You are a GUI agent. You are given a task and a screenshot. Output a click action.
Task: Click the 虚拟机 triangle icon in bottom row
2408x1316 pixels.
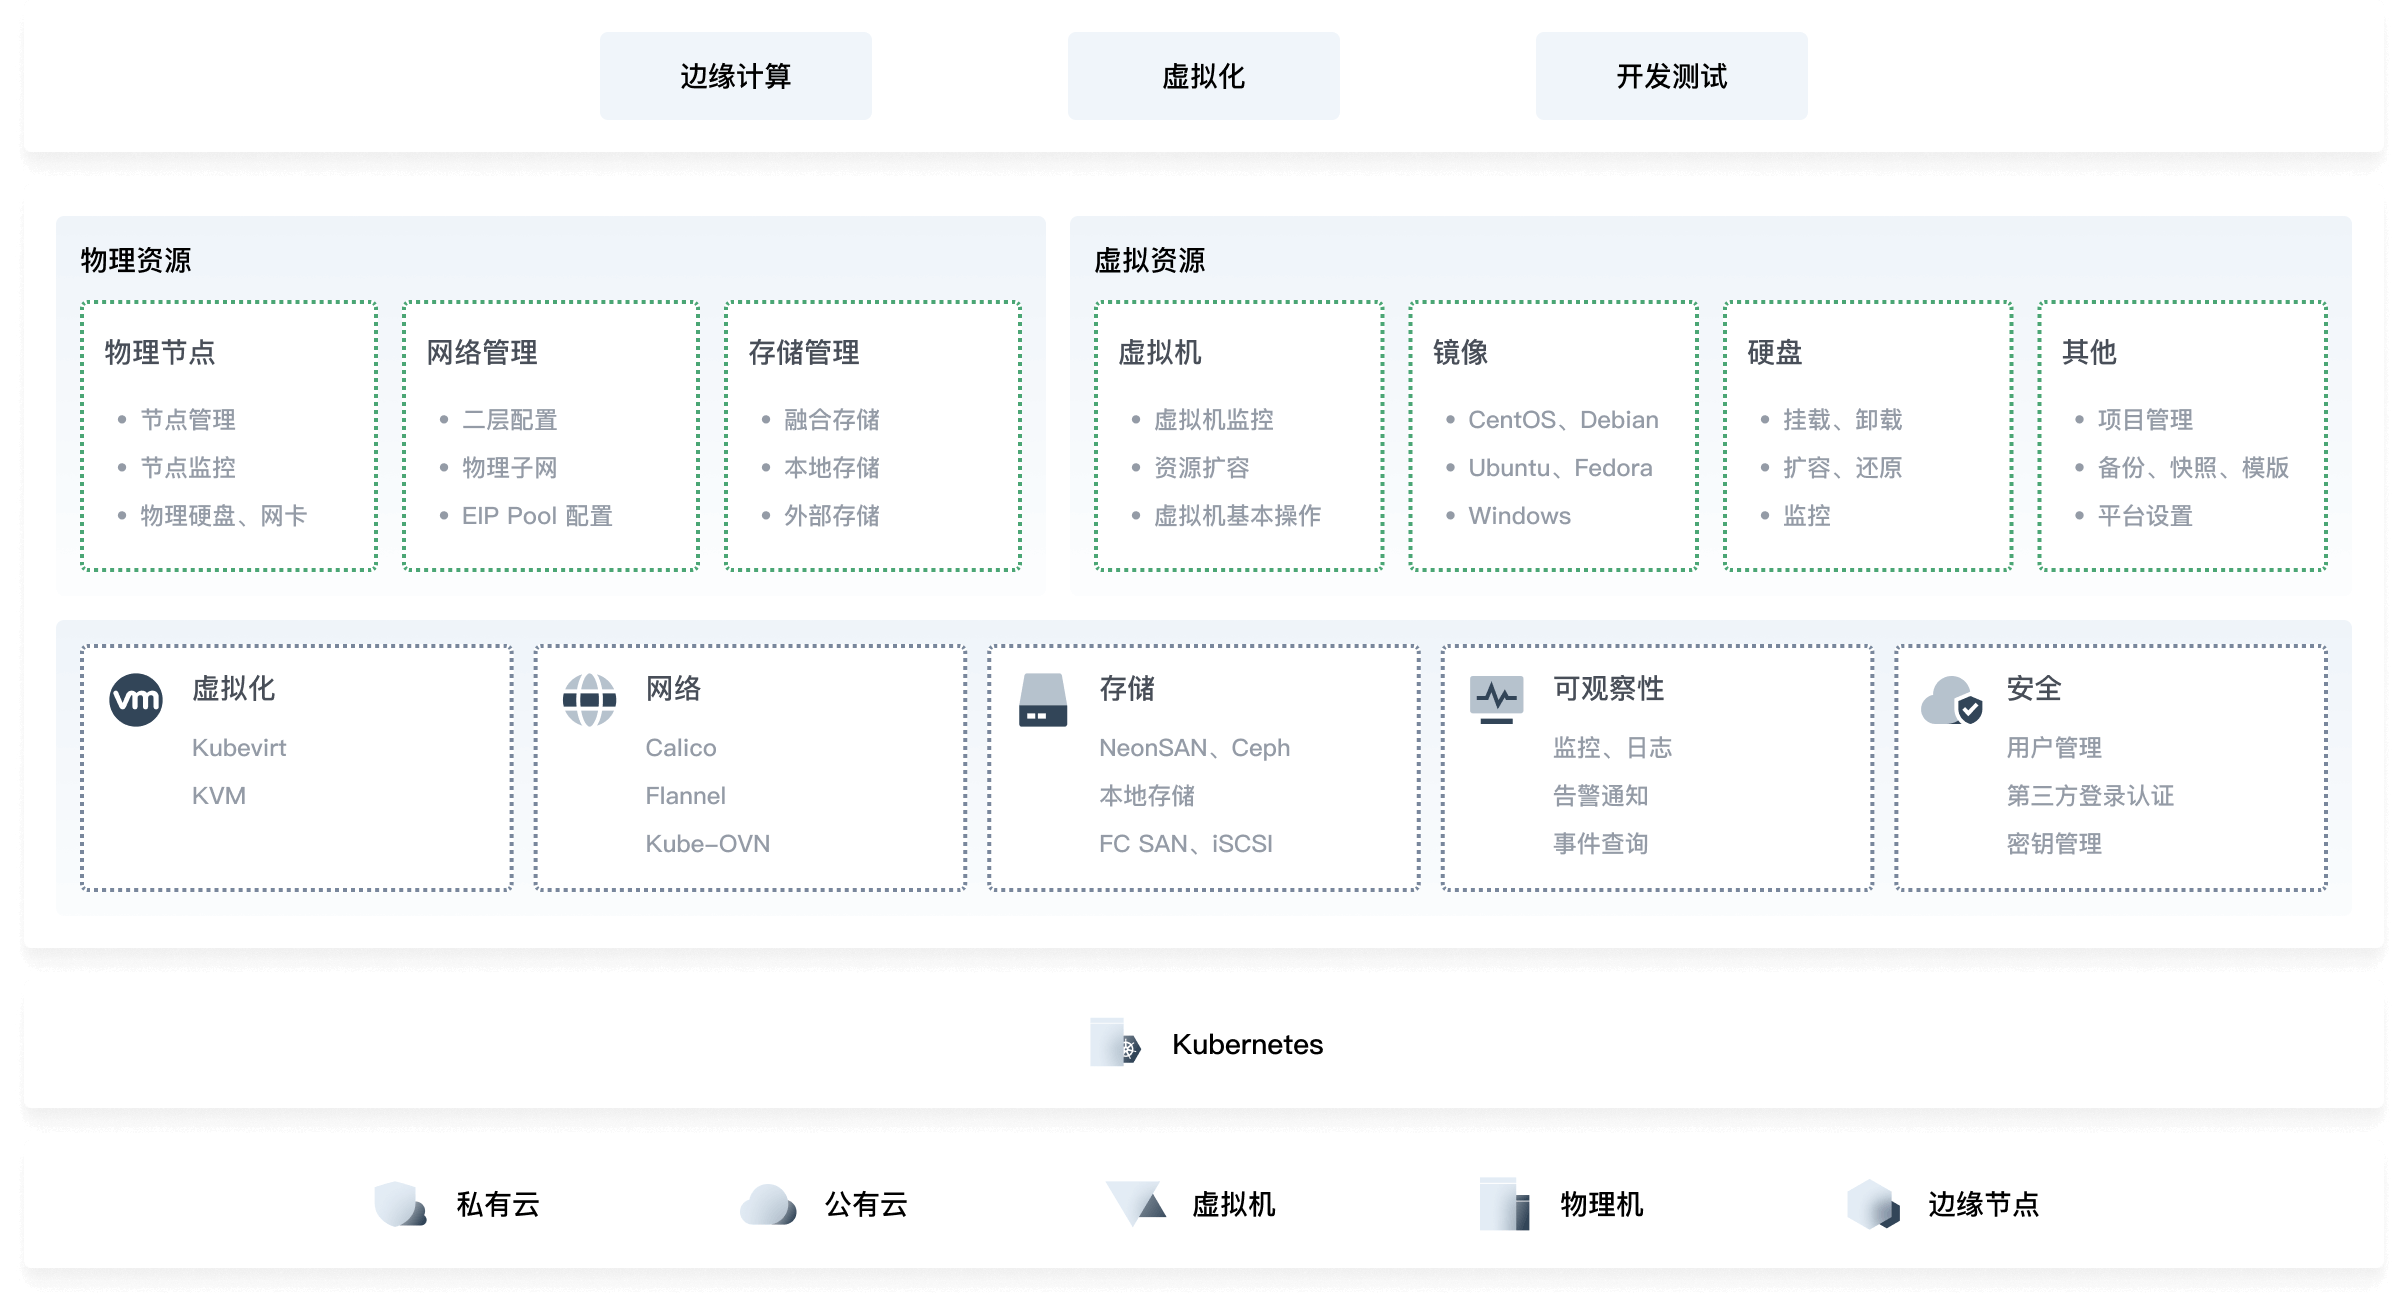coord(1136,1203)
